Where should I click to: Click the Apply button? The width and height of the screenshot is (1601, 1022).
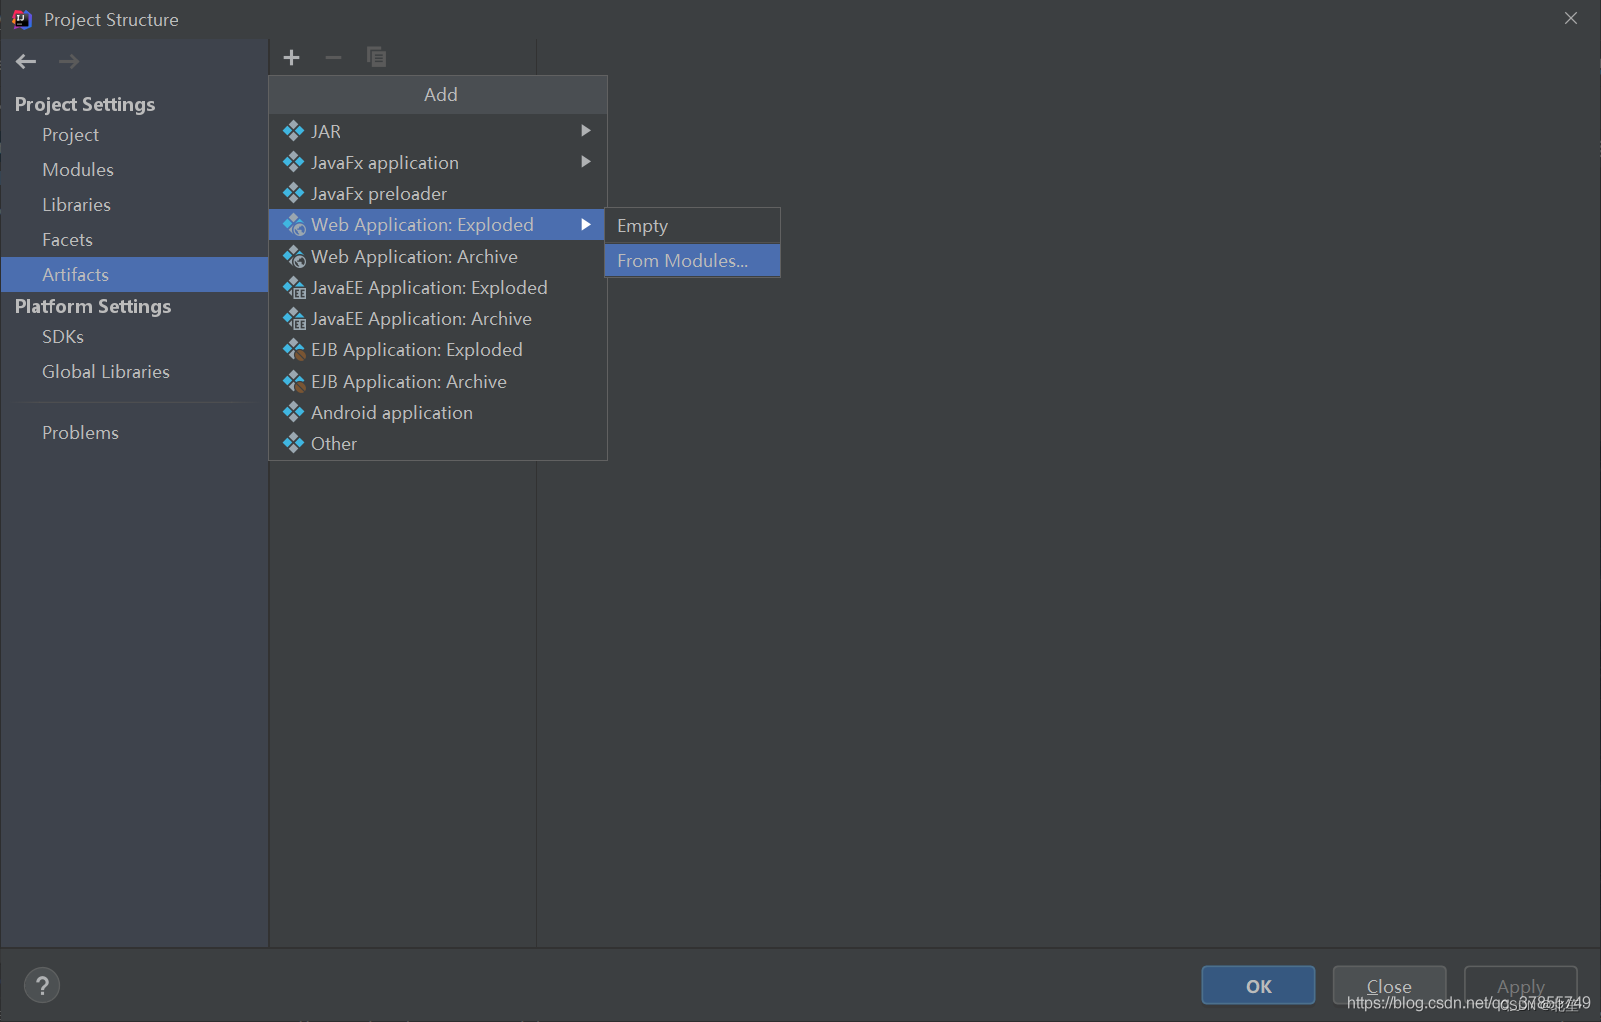pos(1520,986)
